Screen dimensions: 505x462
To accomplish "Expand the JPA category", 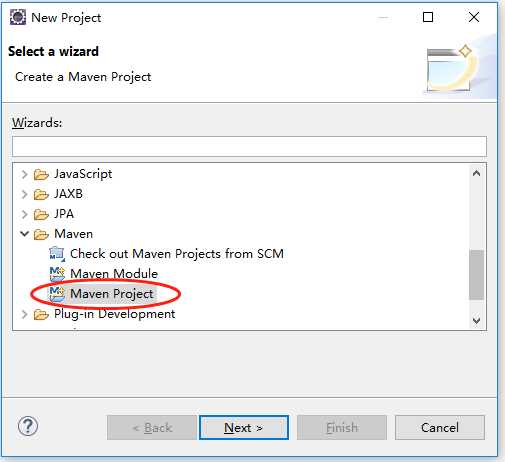I will [24, 214].
